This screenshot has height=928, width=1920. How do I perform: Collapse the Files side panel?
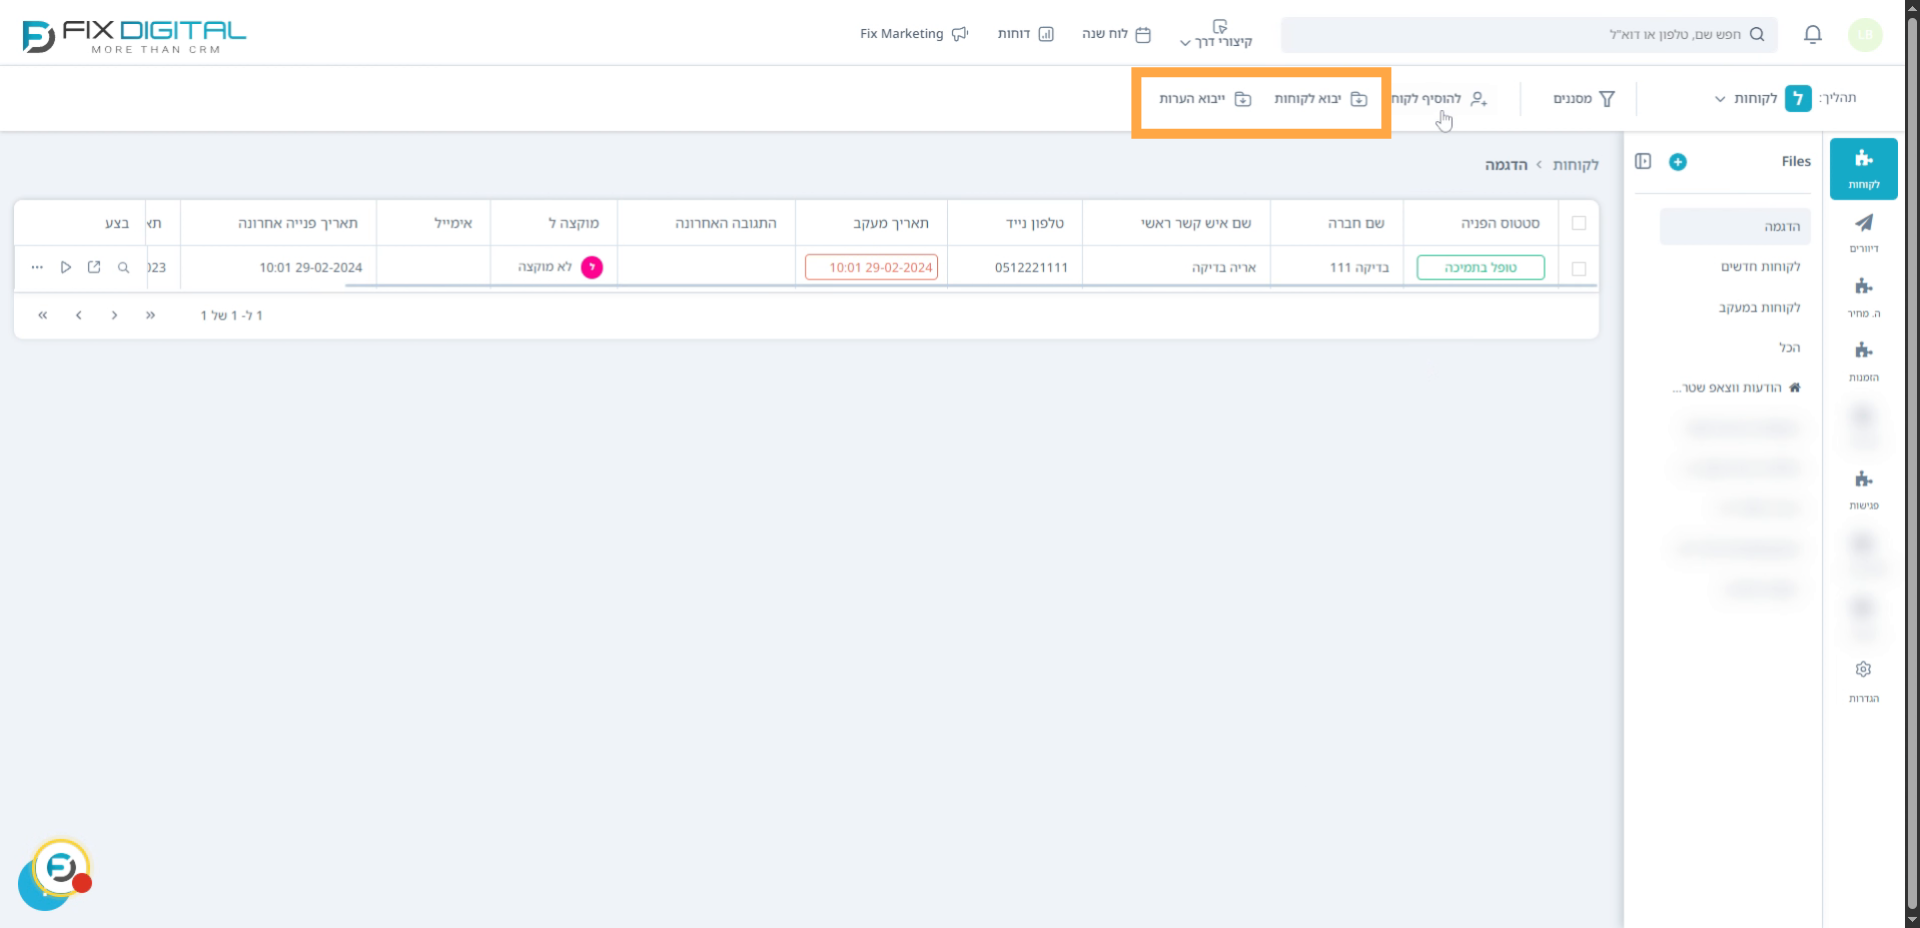pyautogui.click(x=1643, y=161)
